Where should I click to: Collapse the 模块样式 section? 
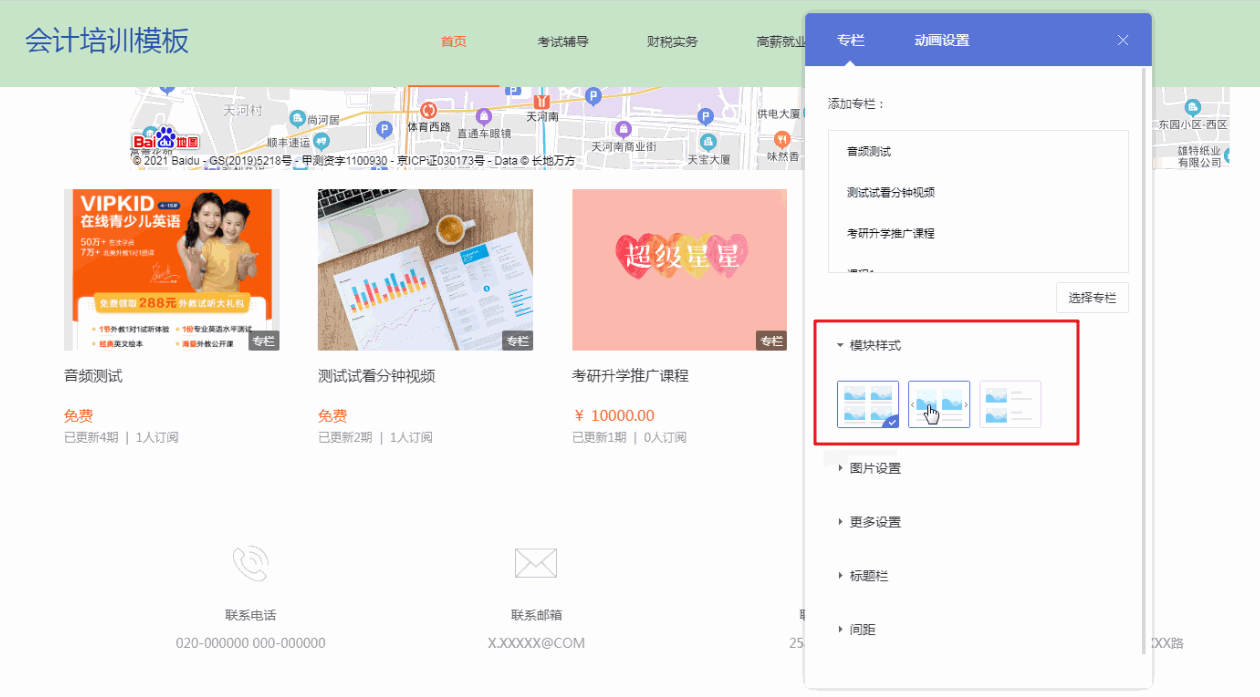pyautogui.click(x=869, y=345)
